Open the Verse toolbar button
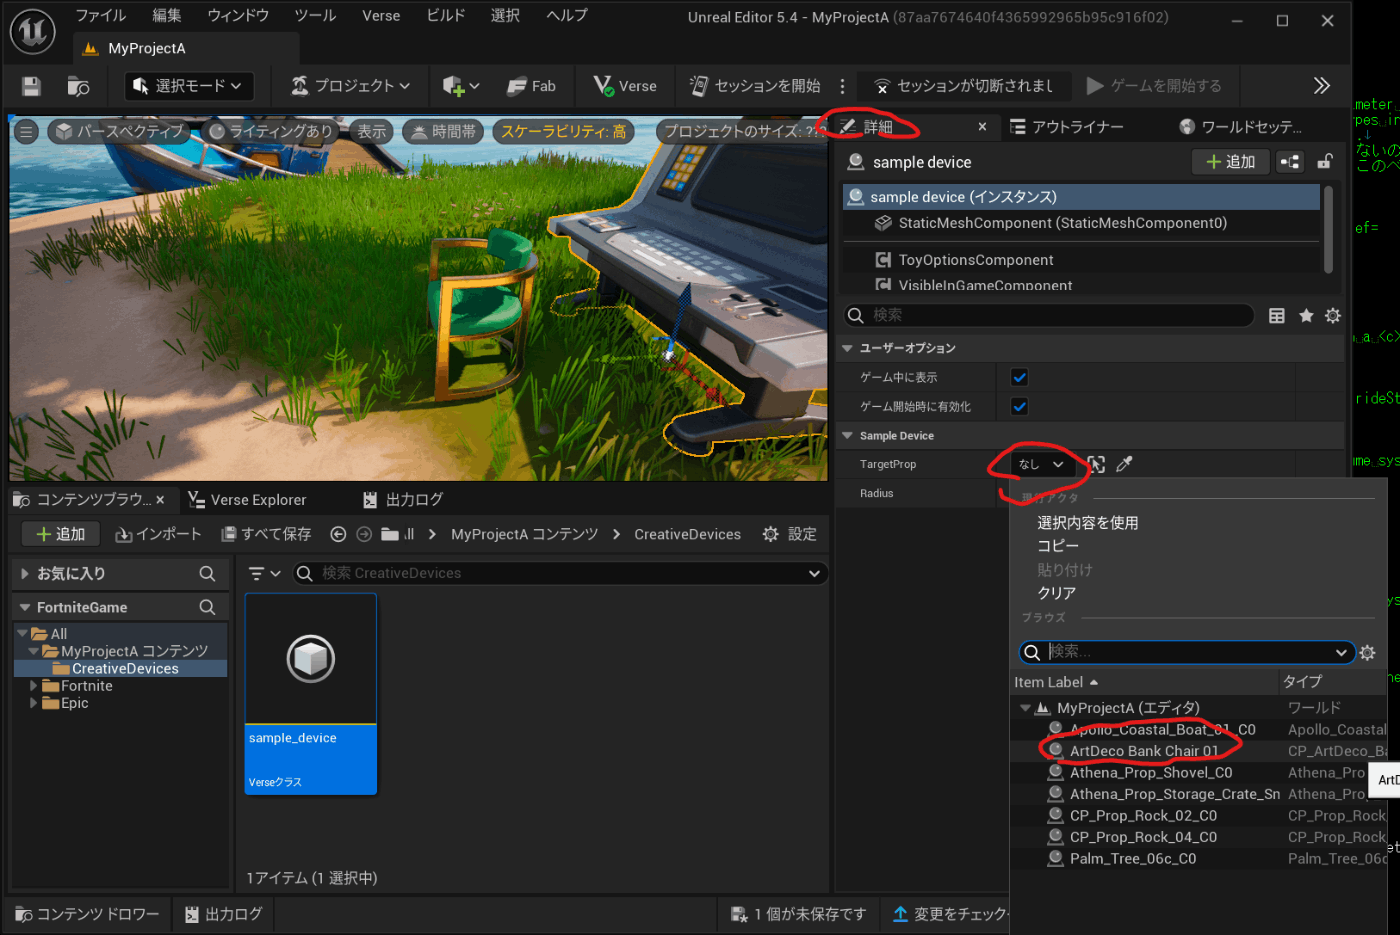The height and width of the screenshot is (935, 1400). tap(625, 86)
